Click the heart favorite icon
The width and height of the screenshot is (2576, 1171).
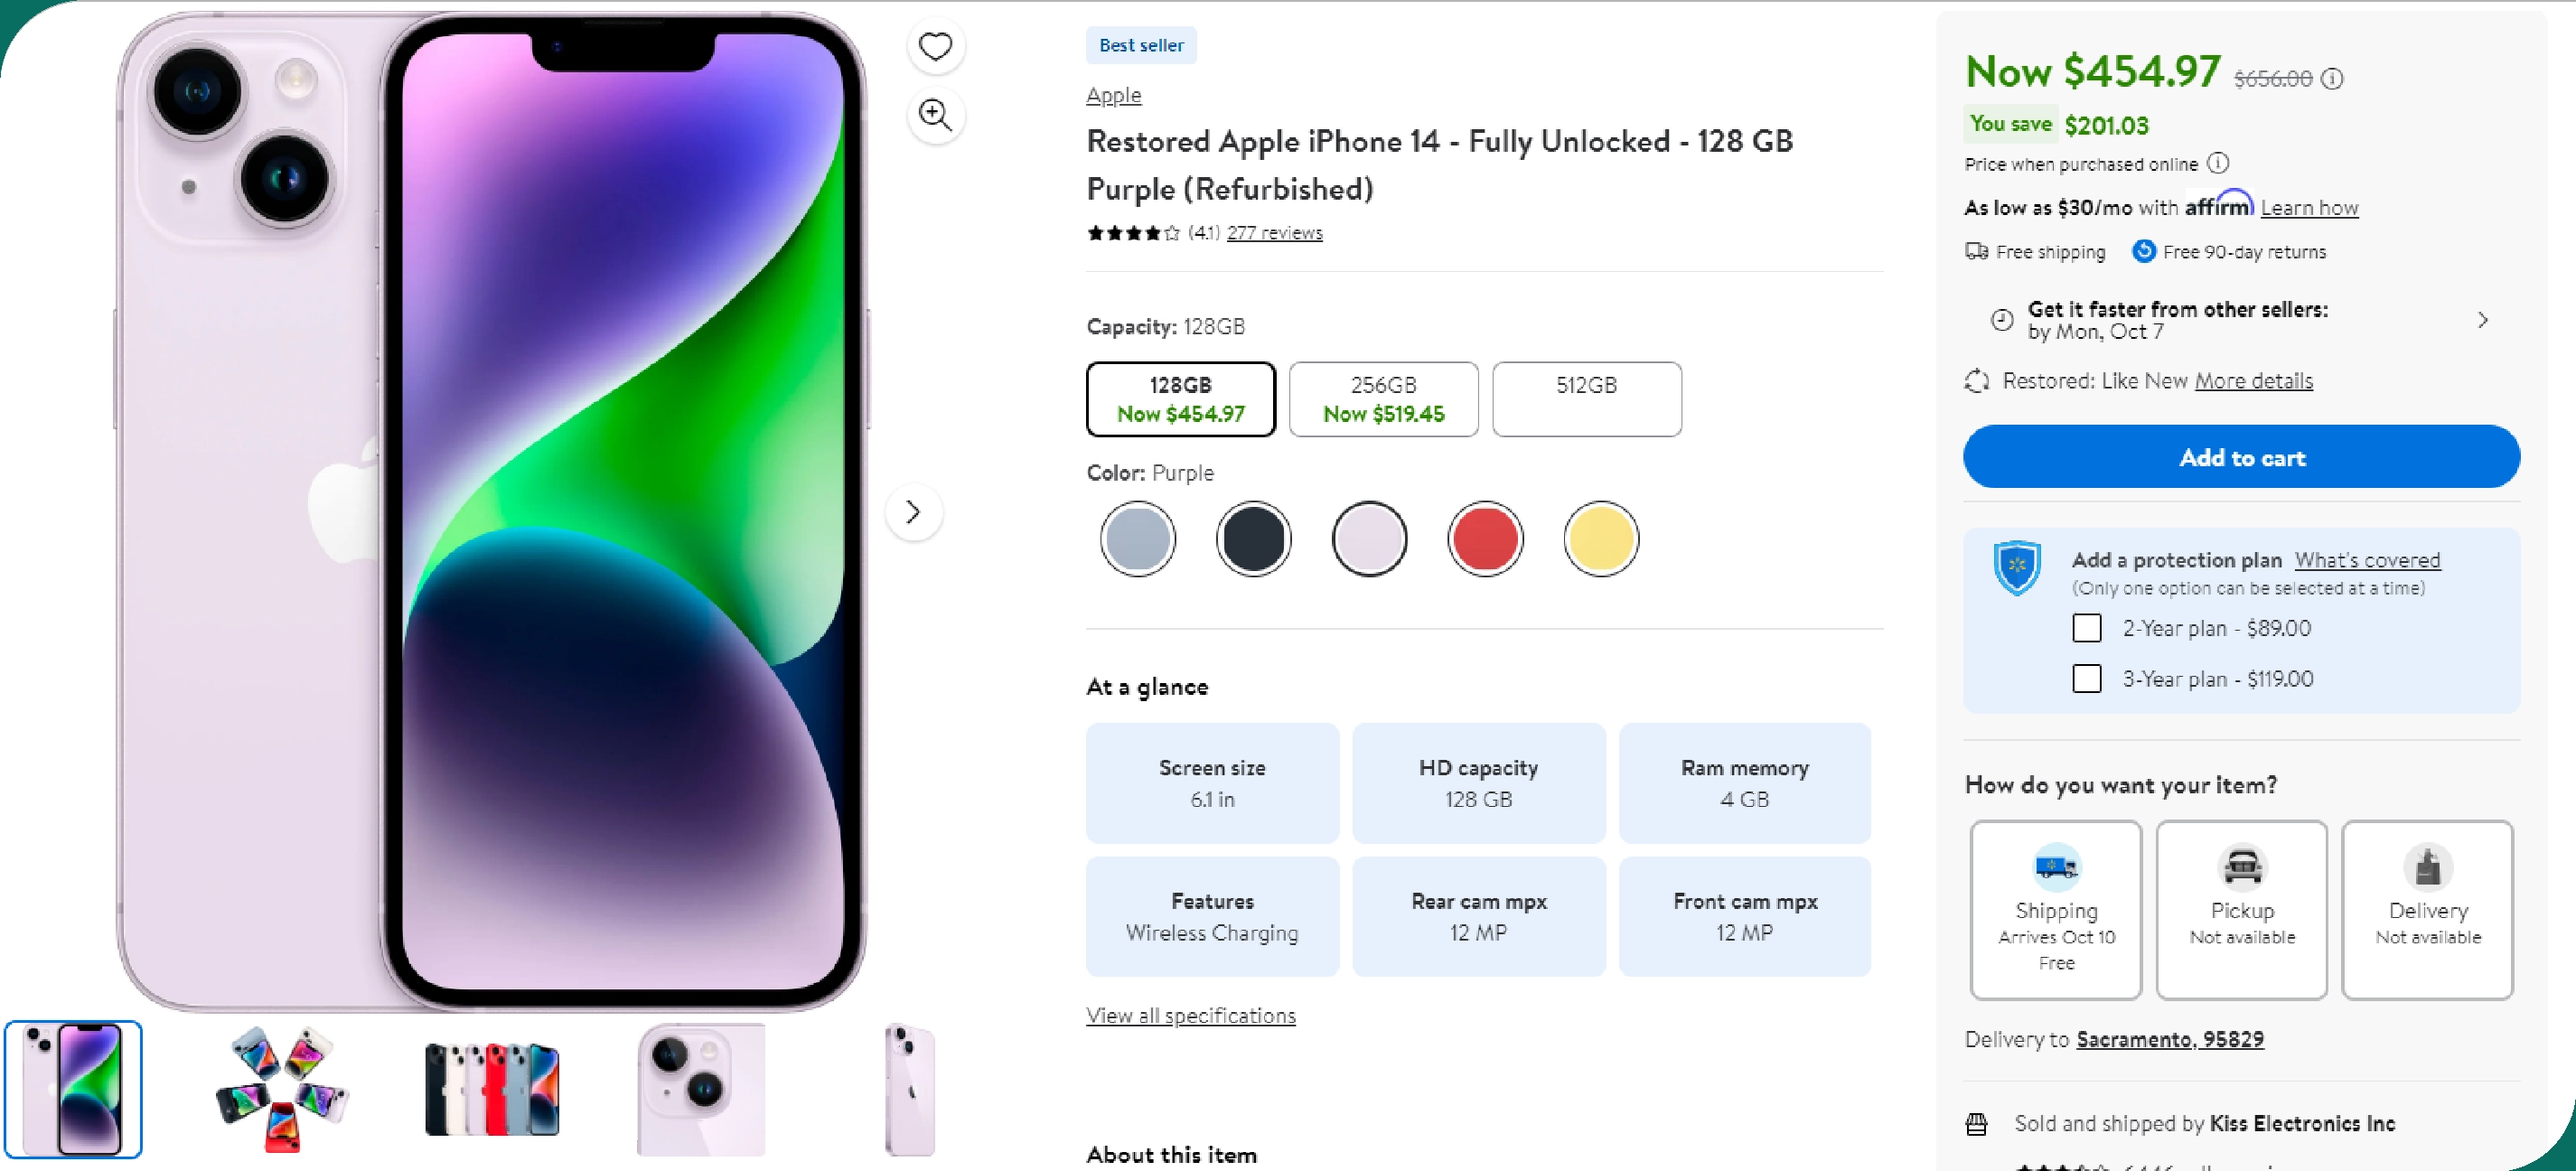point(935,47)
